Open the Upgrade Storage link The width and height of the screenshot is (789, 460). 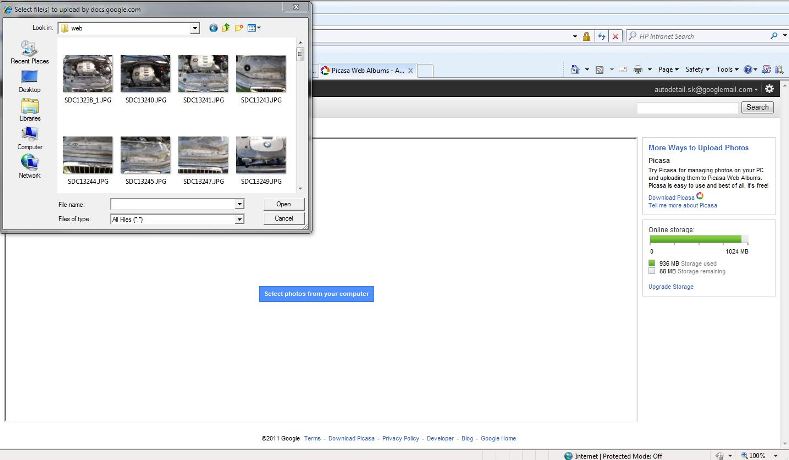point(671,286)
